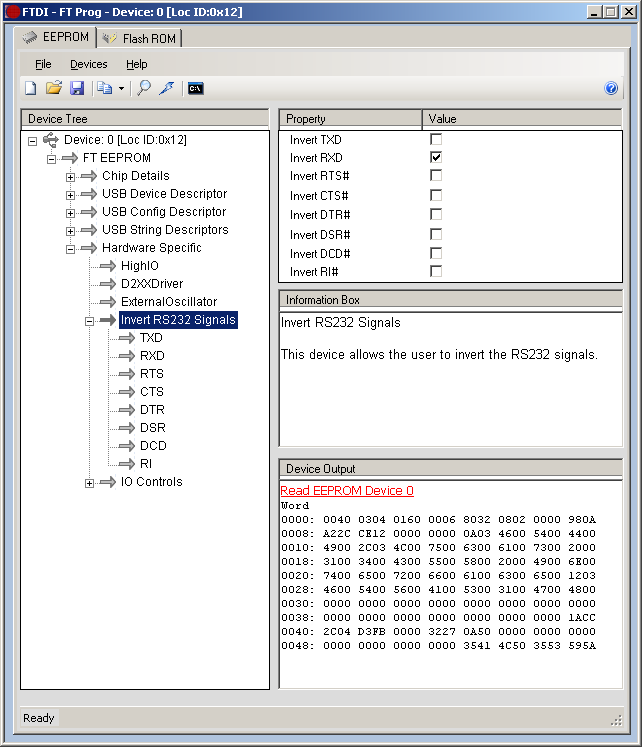Viewport: 642px width, 747px height.
Task: Open the Devices menu
Action: pos(89,64)
